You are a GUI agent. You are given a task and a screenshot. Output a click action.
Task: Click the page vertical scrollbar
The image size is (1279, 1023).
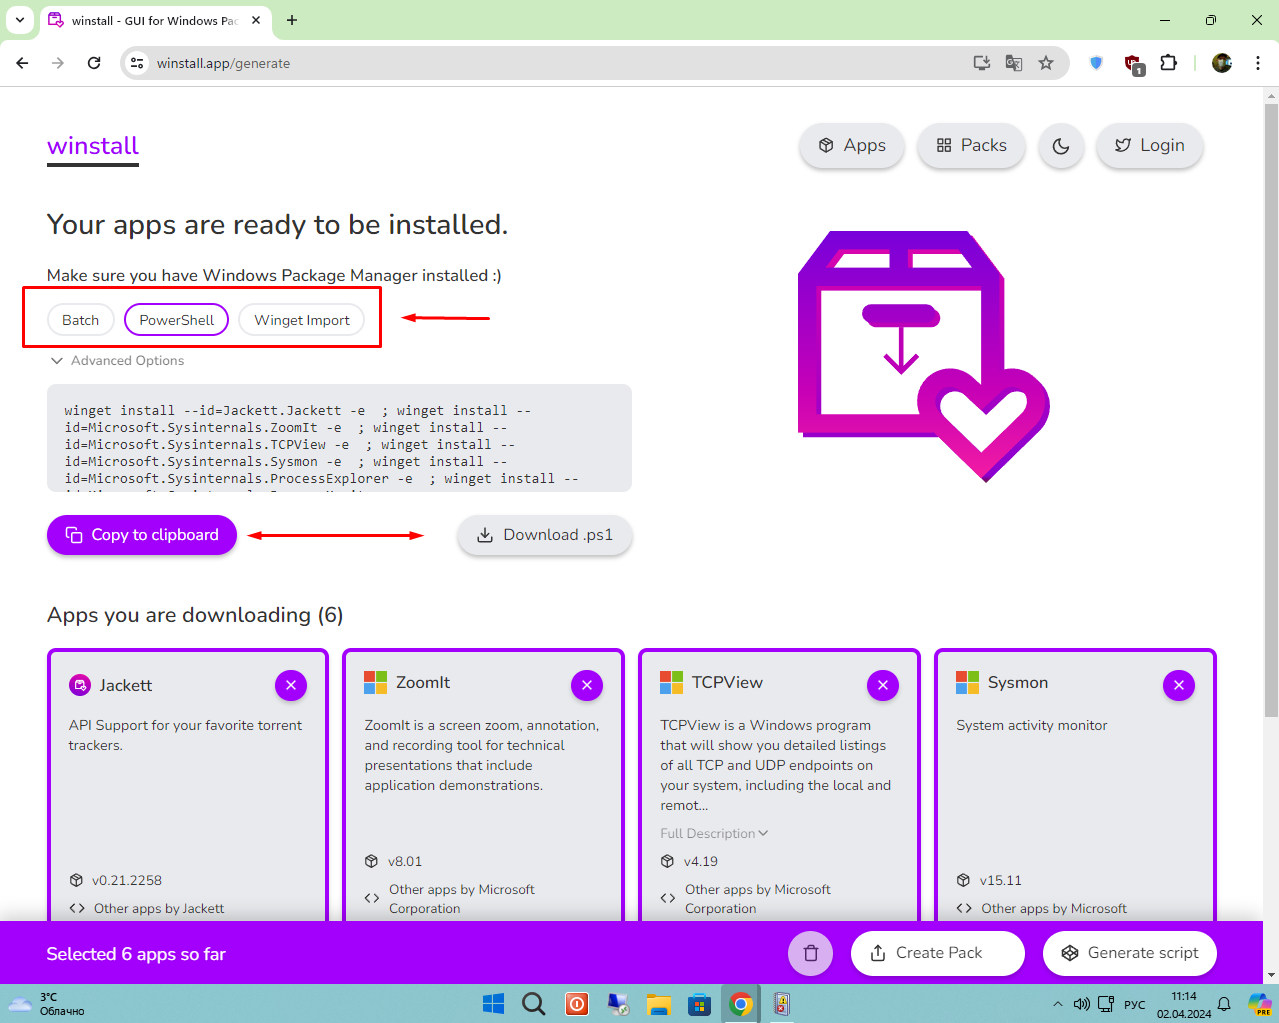click(x=1271, y=410)
